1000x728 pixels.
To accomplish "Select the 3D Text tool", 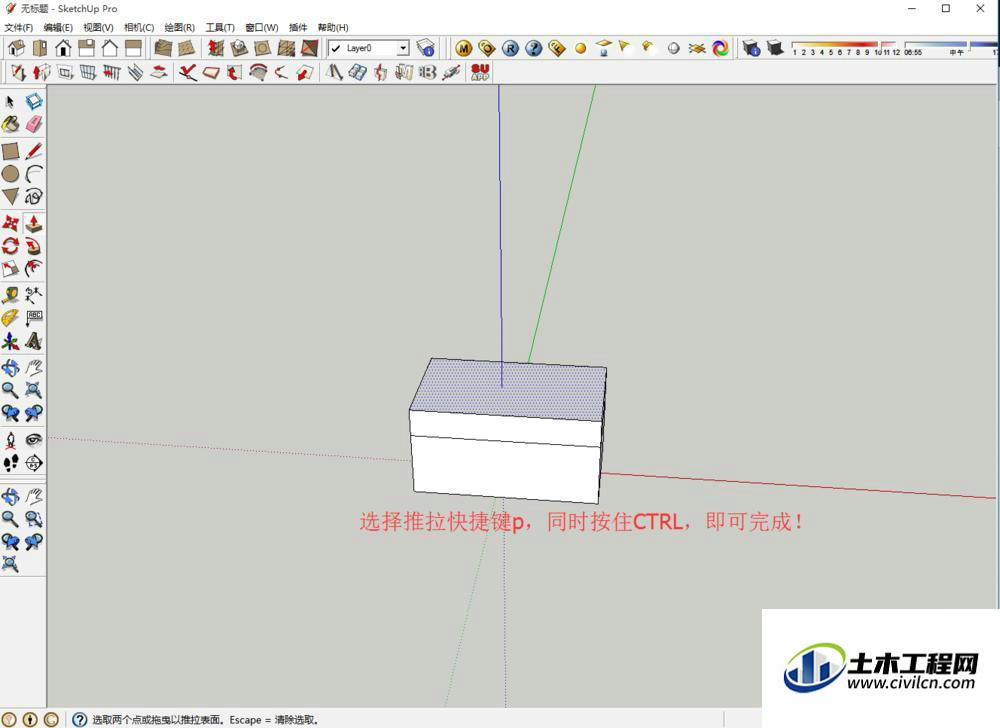I will coord(34,341).
